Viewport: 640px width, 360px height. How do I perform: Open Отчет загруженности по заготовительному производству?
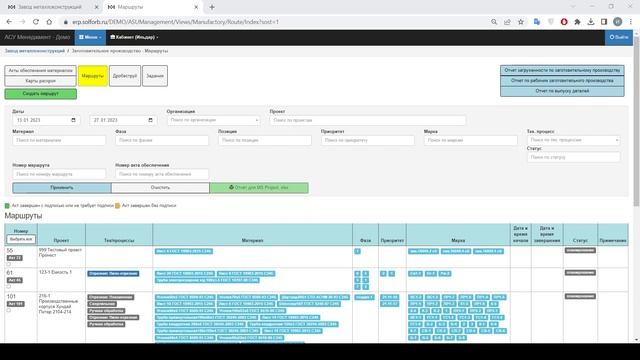tap(562, 70)
